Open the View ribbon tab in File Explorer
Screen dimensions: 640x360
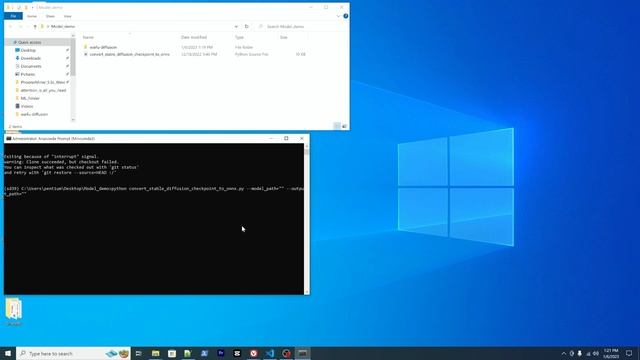[67, 16]
